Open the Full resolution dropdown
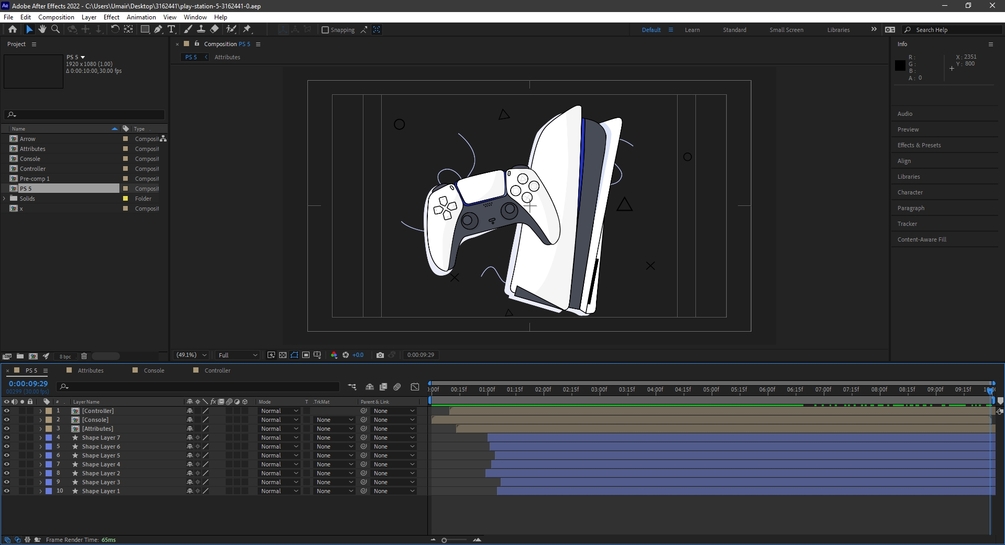Viewport: 1005px width, 545px height. click(x=238, y=355)
